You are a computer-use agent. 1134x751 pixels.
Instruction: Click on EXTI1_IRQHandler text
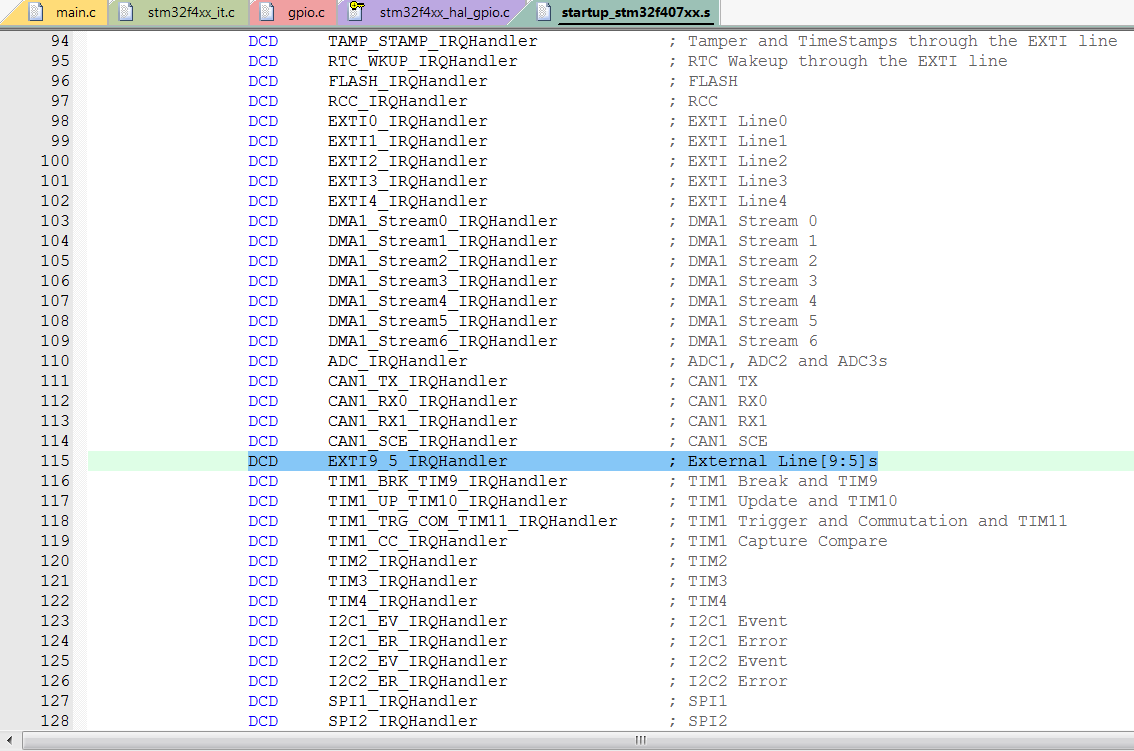(x=407, y=141)
